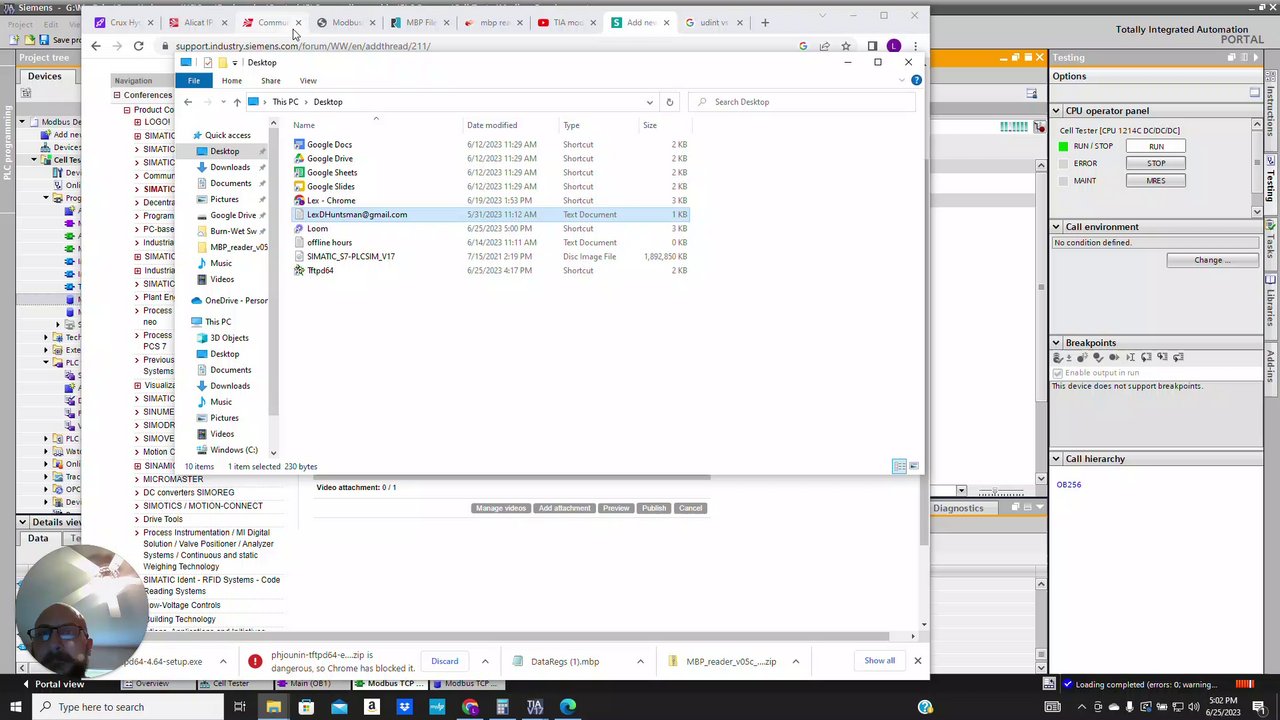Open options arrow for MBP_reader zip download
Image resolution: width=1280 pixels, height=720 pixels.
(x=795, y=661)
